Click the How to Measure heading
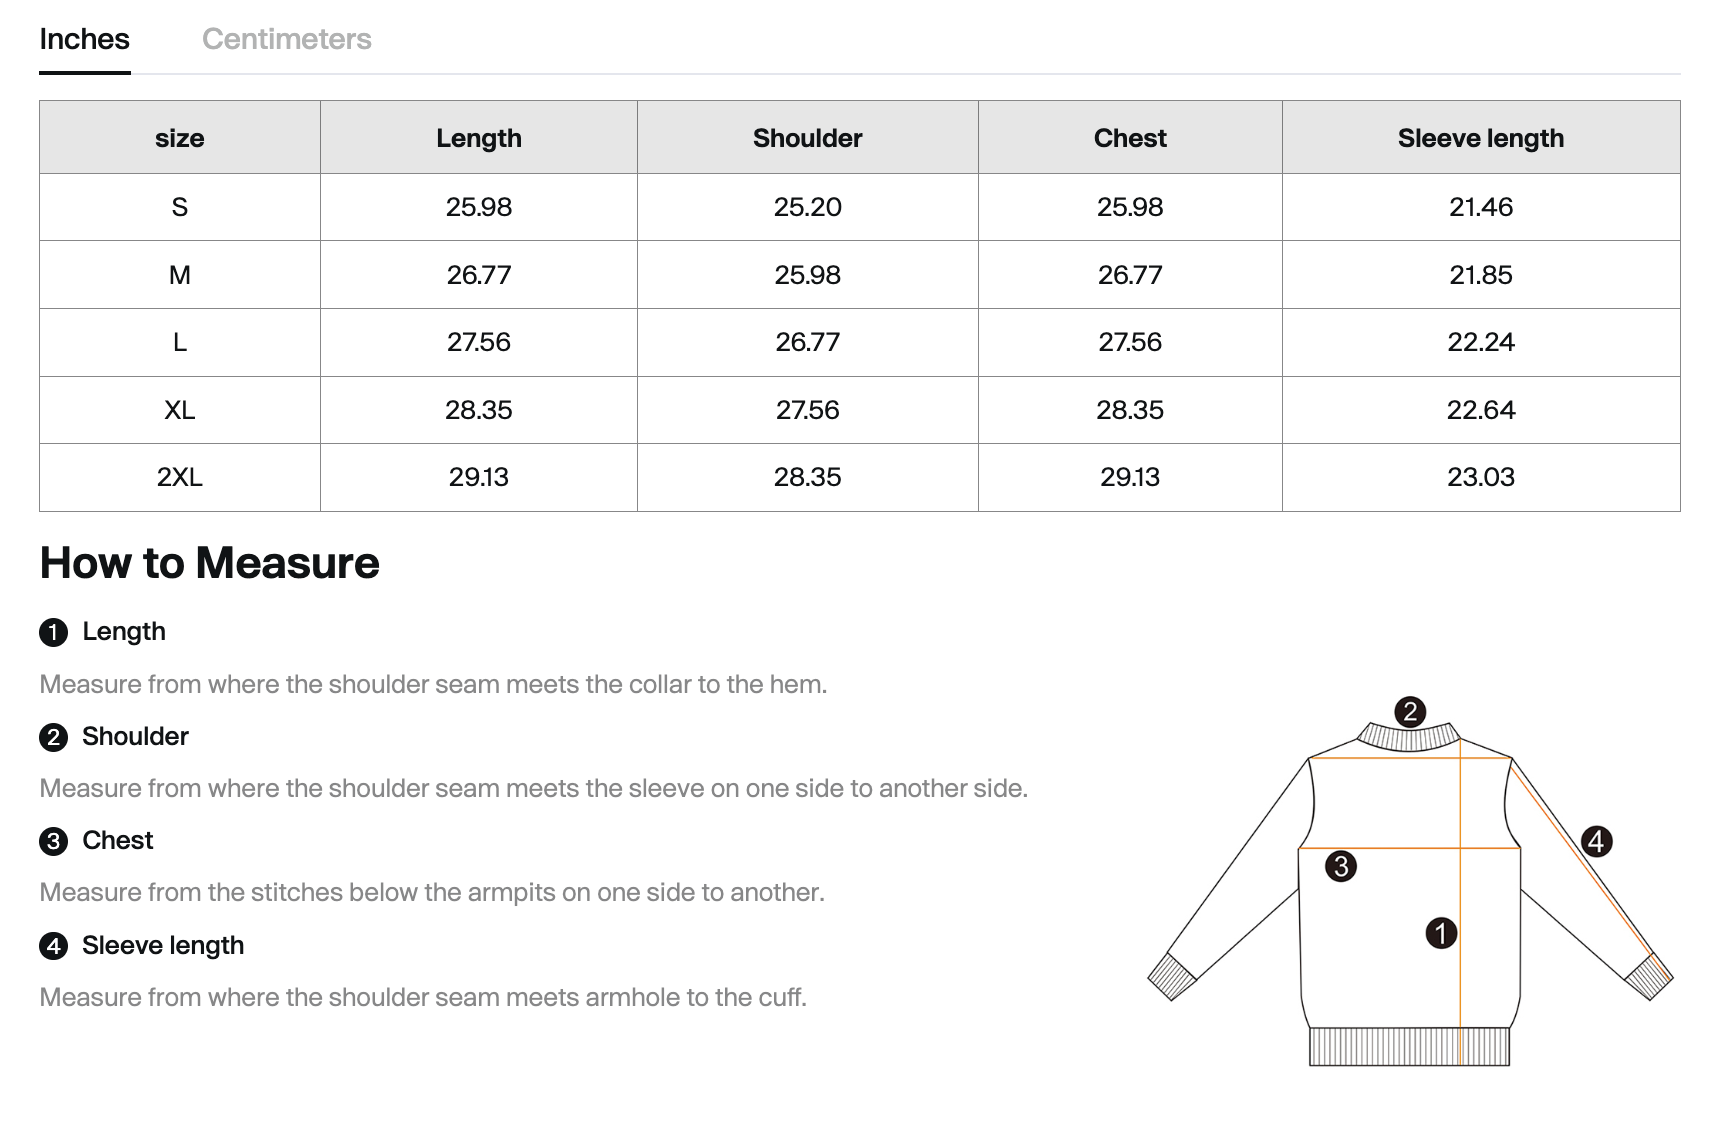The width and height of the screenshot is (1722, 1125). tap(208, 563)
